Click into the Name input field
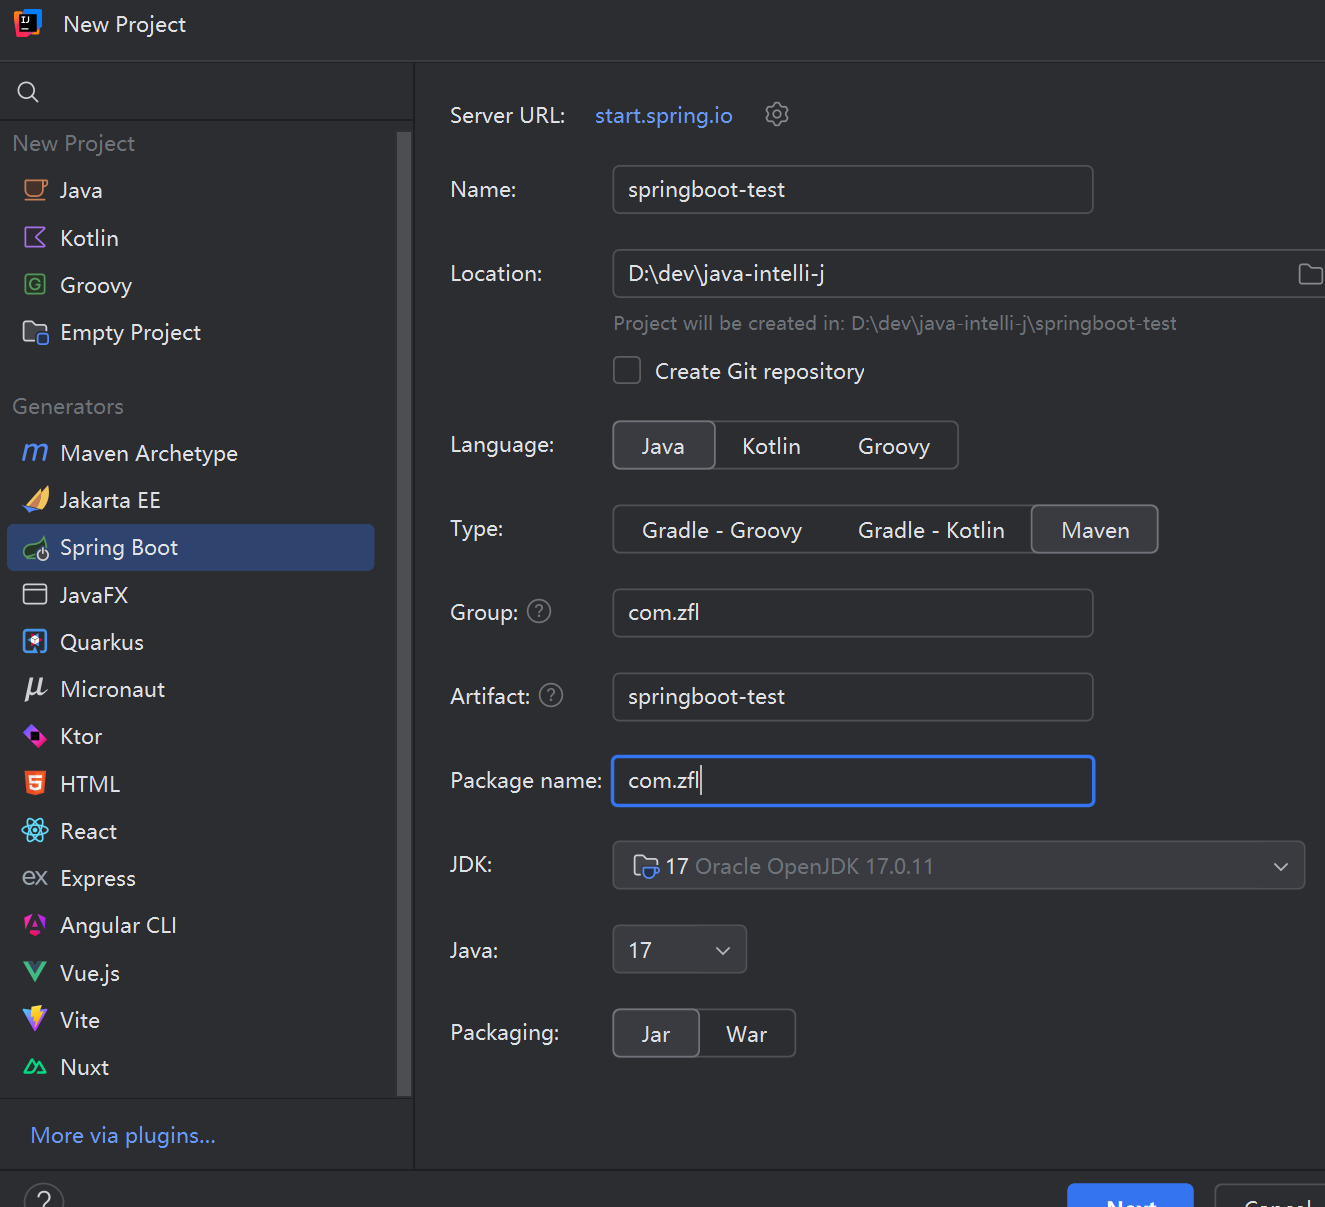Viewport: 1325px width, 1207px height. [853, 189]
